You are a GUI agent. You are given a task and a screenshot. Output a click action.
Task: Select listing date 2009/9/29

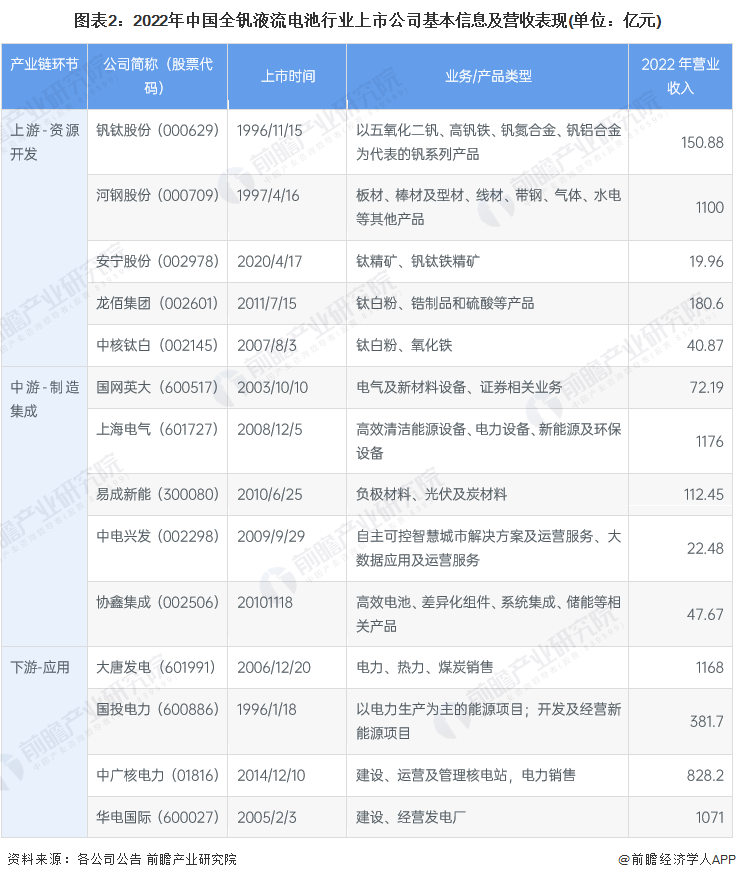coord(271,537)
